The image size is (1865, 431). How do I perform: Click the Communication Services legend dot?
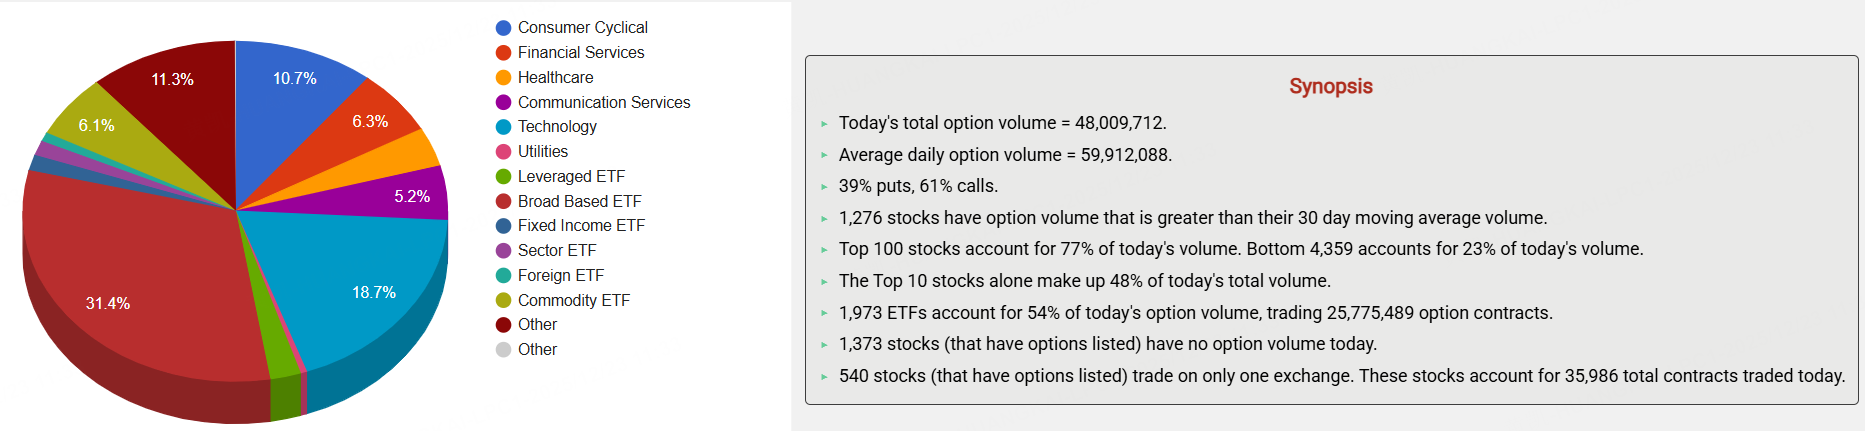point(504,102)
